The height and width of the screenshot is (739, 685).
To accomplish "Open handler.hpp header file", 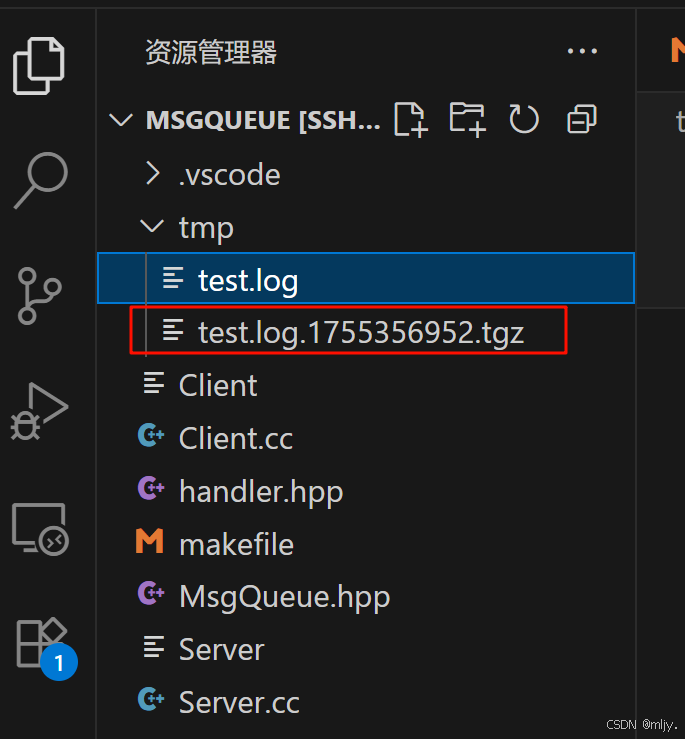I will (366, 490).
